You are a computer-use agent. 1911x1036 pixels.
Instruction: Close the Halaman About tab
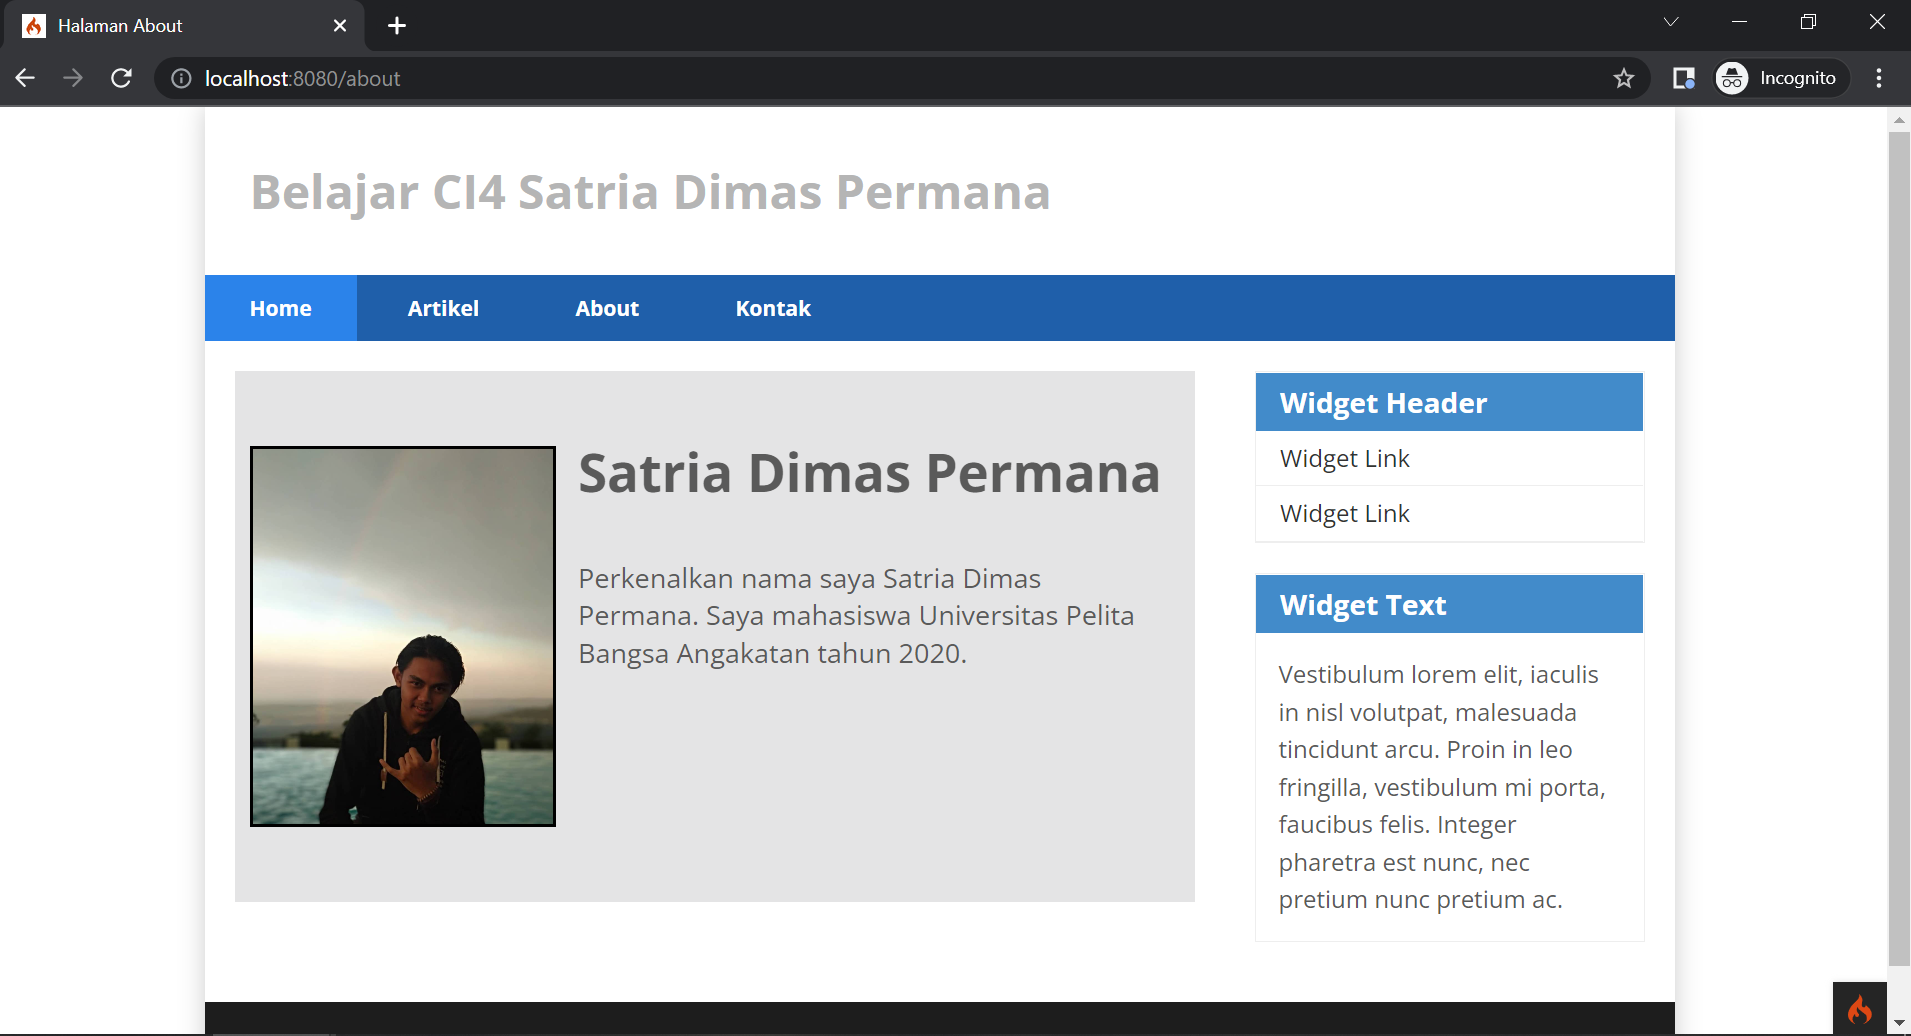point(340,26)
